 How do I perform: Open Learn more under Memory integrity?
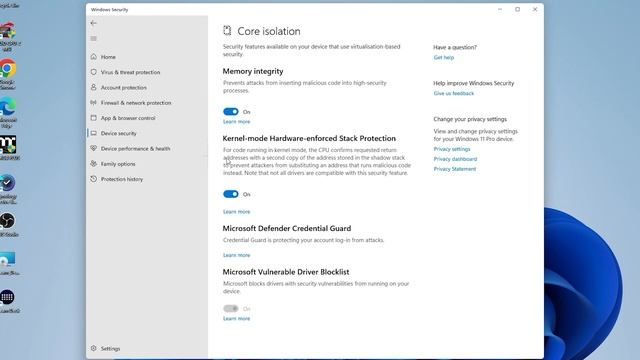[236, 122]
